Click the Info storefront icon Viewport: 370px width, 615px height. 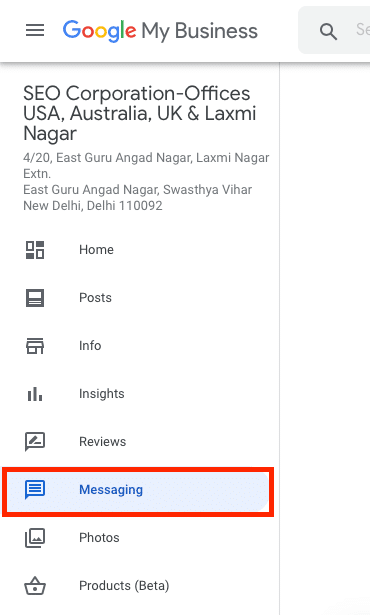[35, 346]
